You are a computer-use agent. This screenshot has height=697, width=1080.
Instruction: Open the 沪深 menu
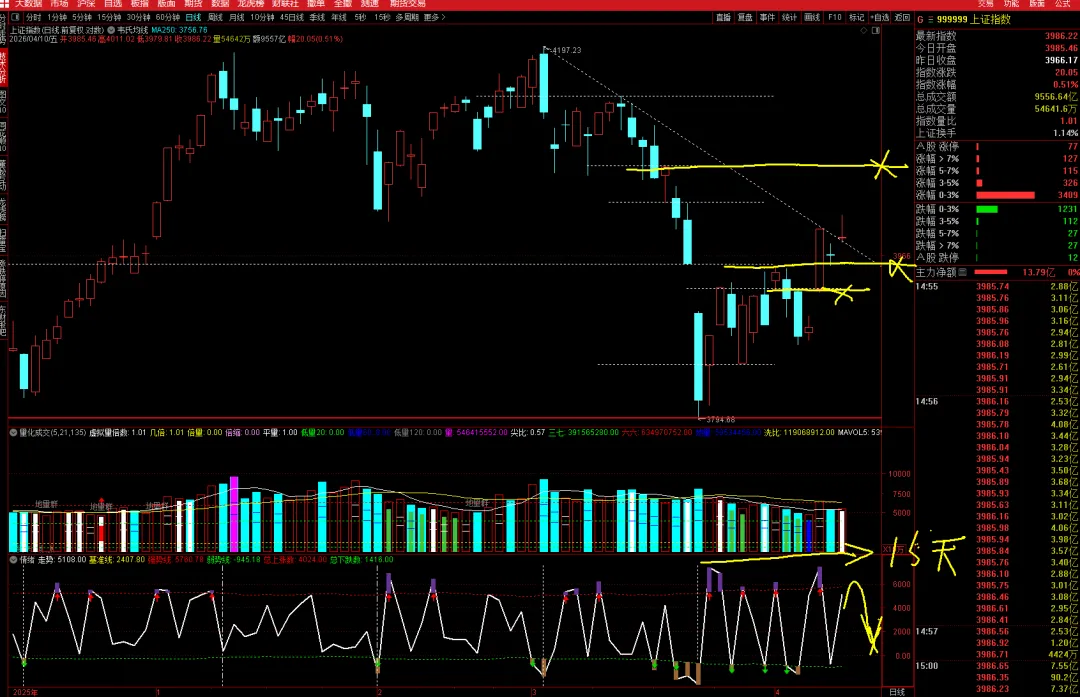click(86, 3)
